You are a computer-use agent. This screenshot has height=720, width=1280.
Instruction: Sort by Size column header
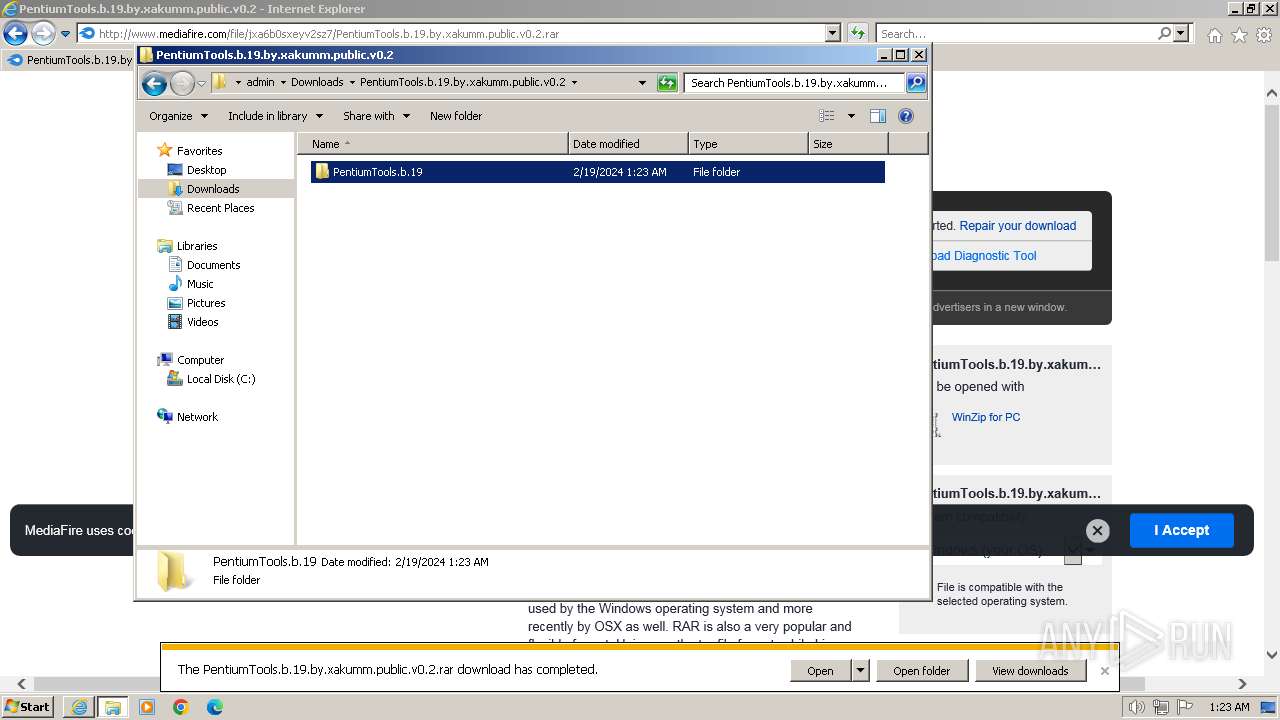(x=848, y=144)
